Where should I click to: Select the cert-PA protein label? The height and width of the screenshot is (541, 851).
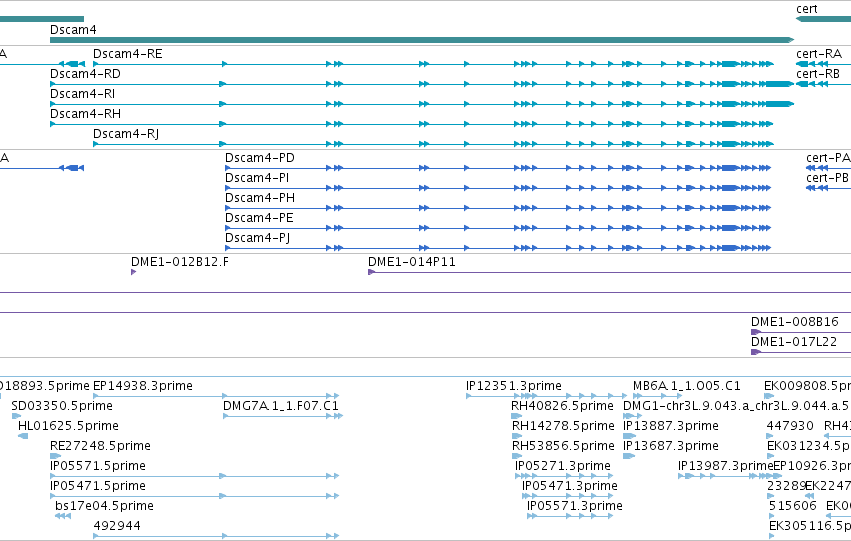(828, 158)
